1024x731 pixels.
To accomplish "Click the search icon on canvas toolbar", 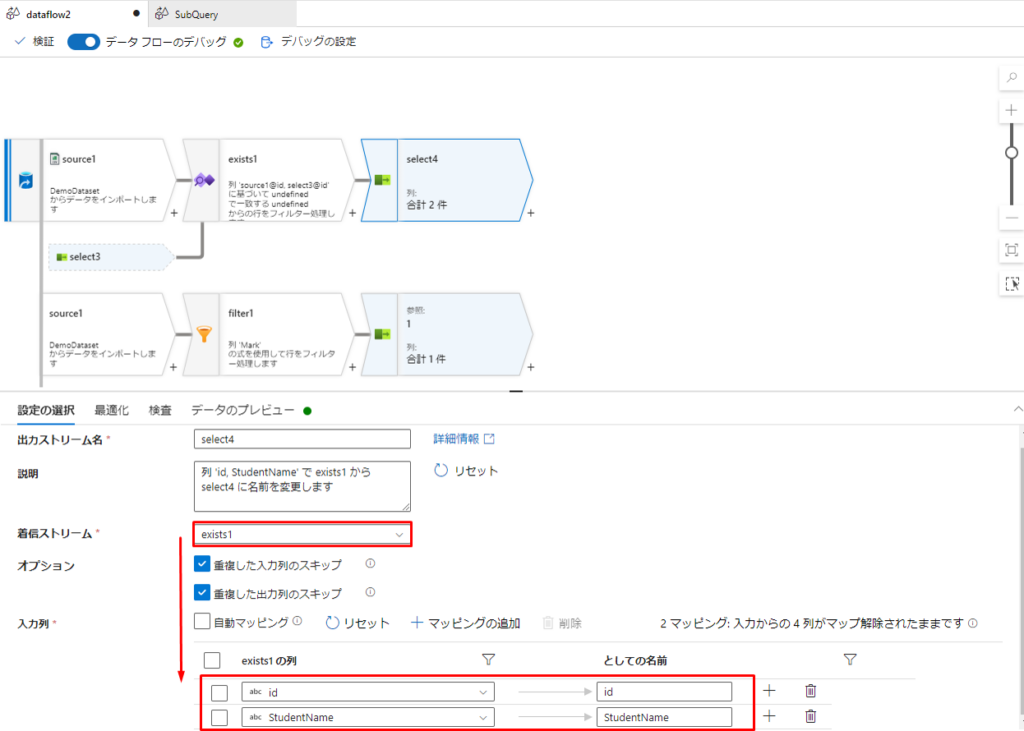I will point(1012,78).
